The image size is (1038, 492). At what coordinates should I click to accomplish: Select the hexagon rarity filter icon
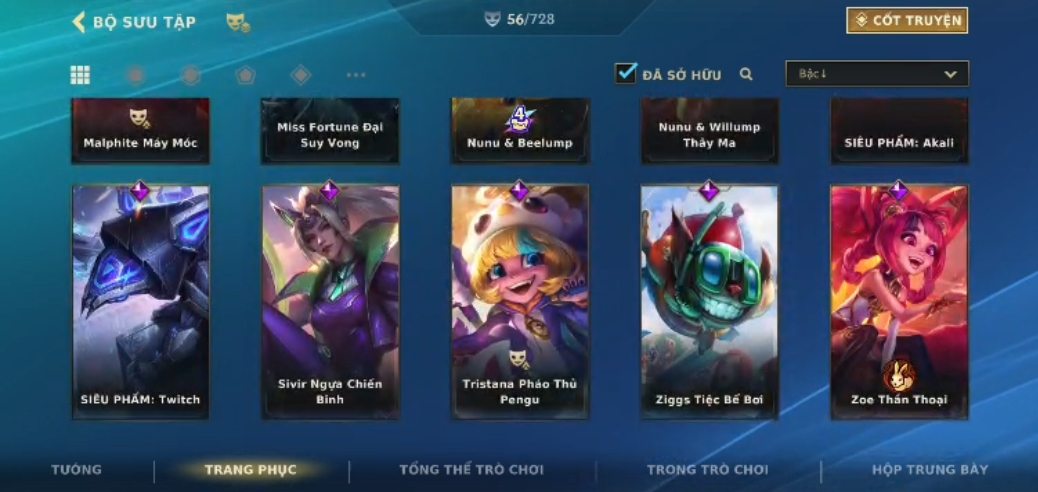tap(191, 75)
